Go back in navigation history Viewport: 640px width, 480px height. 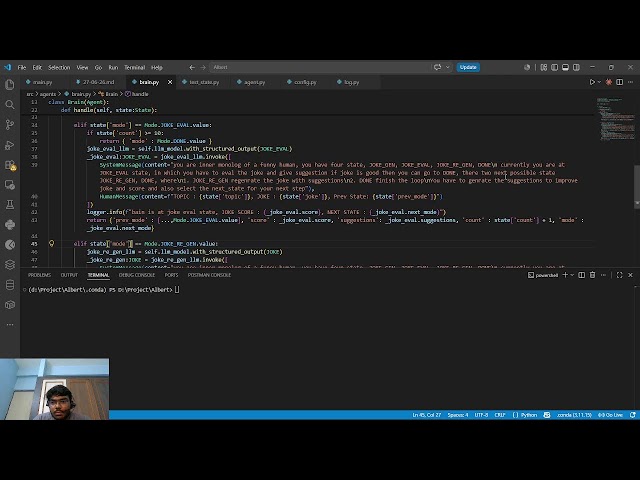point(192,67)
